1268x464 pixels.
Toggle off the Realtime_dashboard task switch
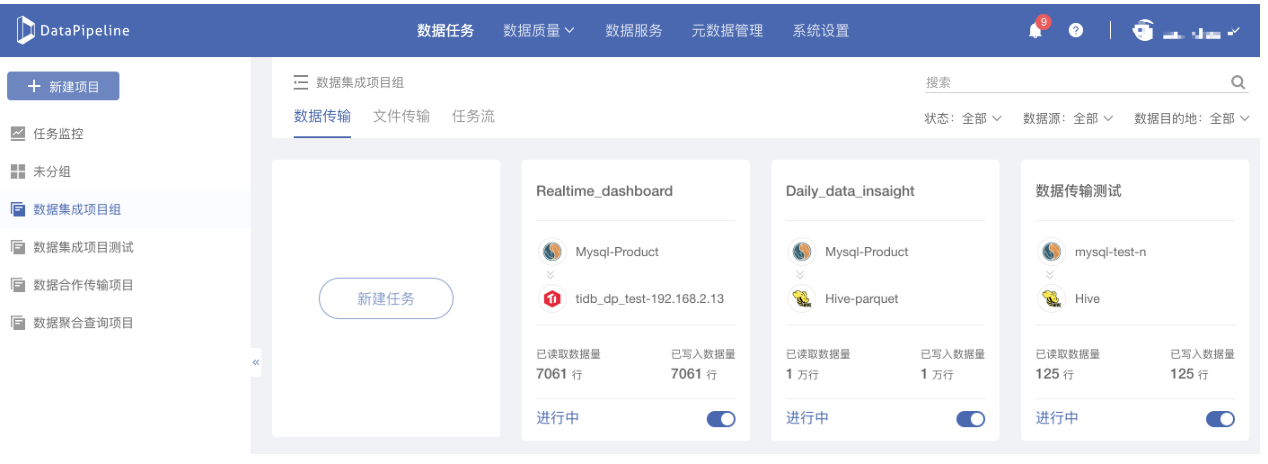tap(721, 419)
